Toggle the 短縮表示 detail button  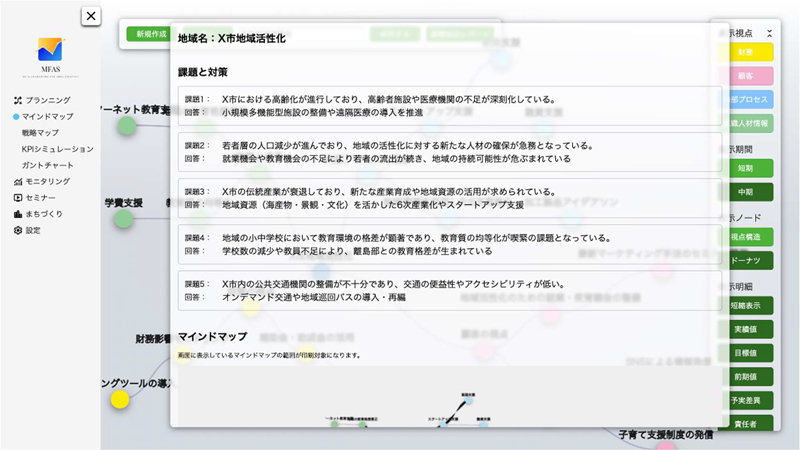(x=745, y=306)
